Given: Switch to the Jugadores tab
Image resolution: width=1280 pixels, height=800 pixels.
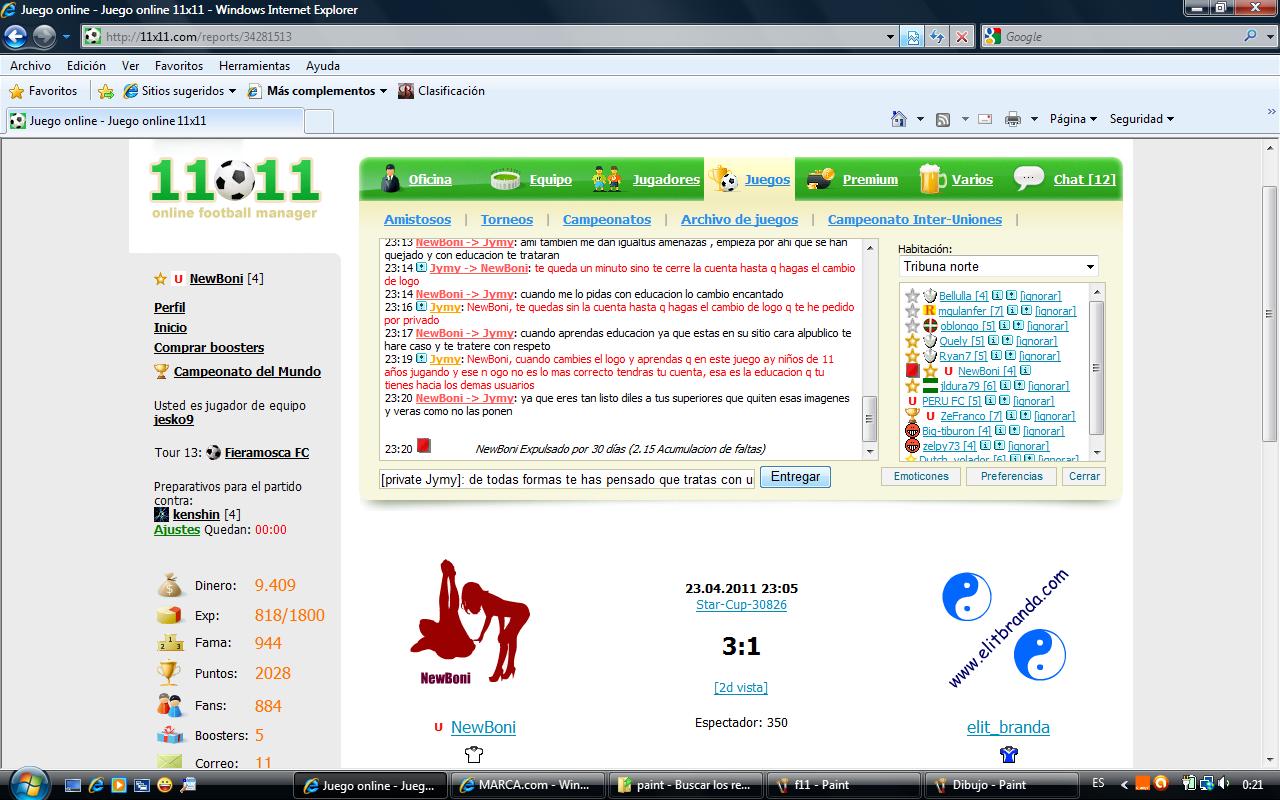Looking at the screenshot, I should coord(665,180).
